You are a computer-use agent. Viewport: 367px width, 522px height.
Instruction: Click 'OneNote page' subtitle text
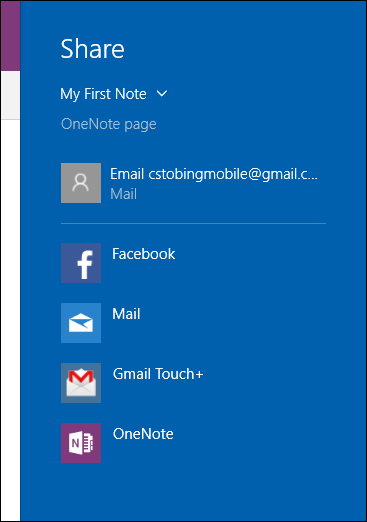[109, 124]
